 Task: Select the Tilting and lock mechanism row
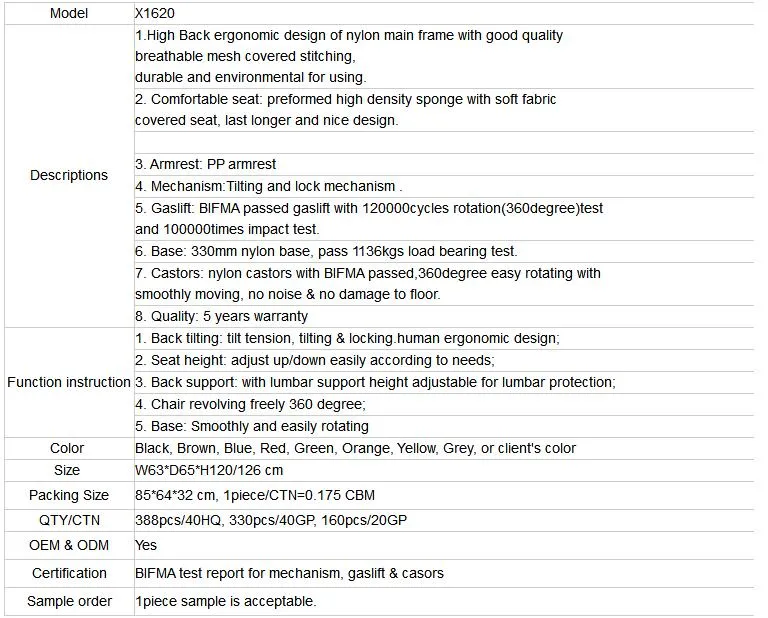tap(268, 186)
